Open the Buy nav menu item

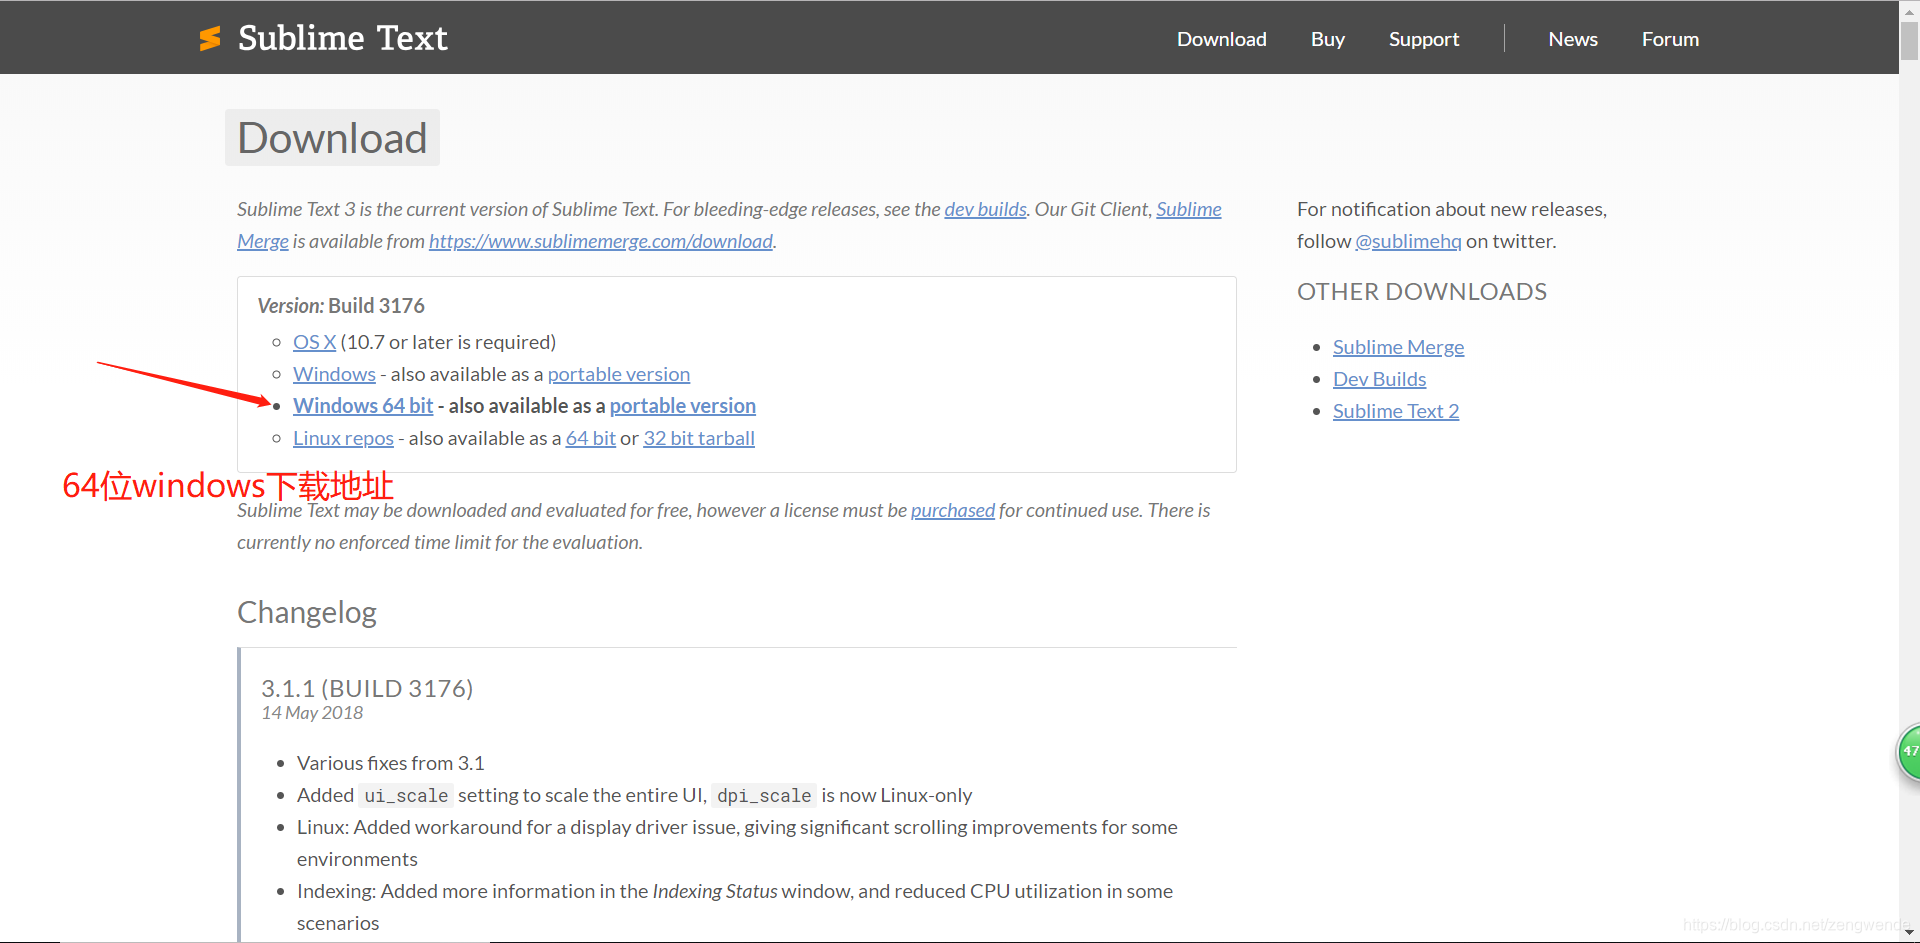[1327, 39]
